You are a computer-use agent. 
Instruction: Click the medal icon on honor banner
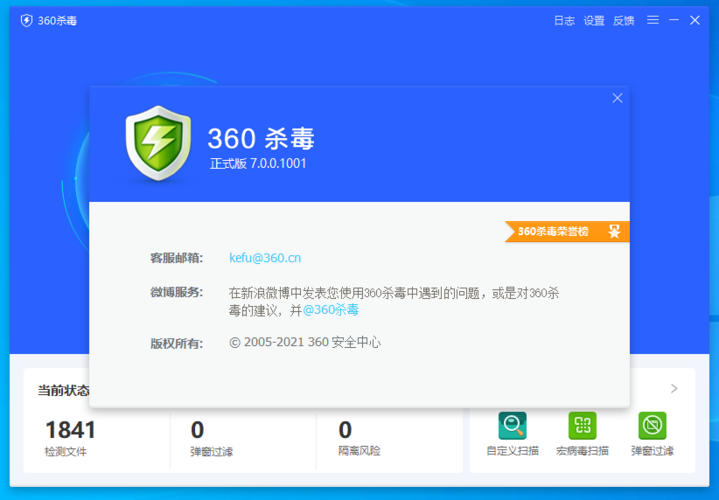pyautogui.click(x=614, y=231)
